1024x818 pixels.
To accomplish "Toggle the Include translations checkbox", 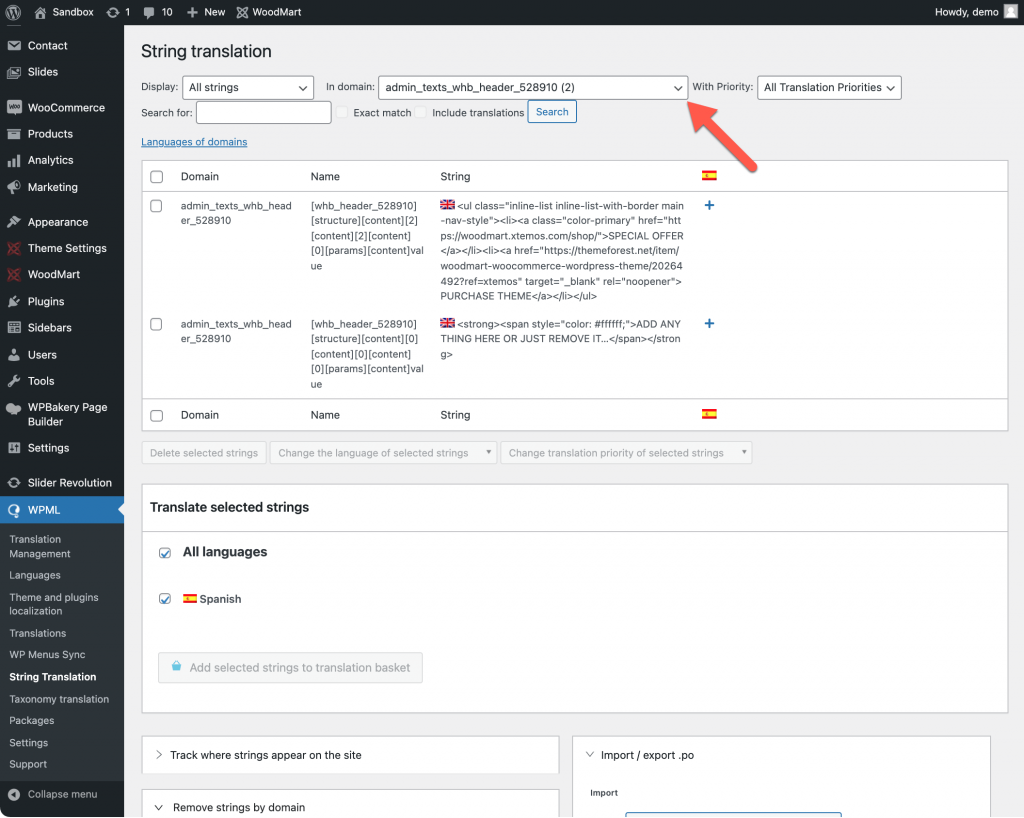I will [421, 112].
